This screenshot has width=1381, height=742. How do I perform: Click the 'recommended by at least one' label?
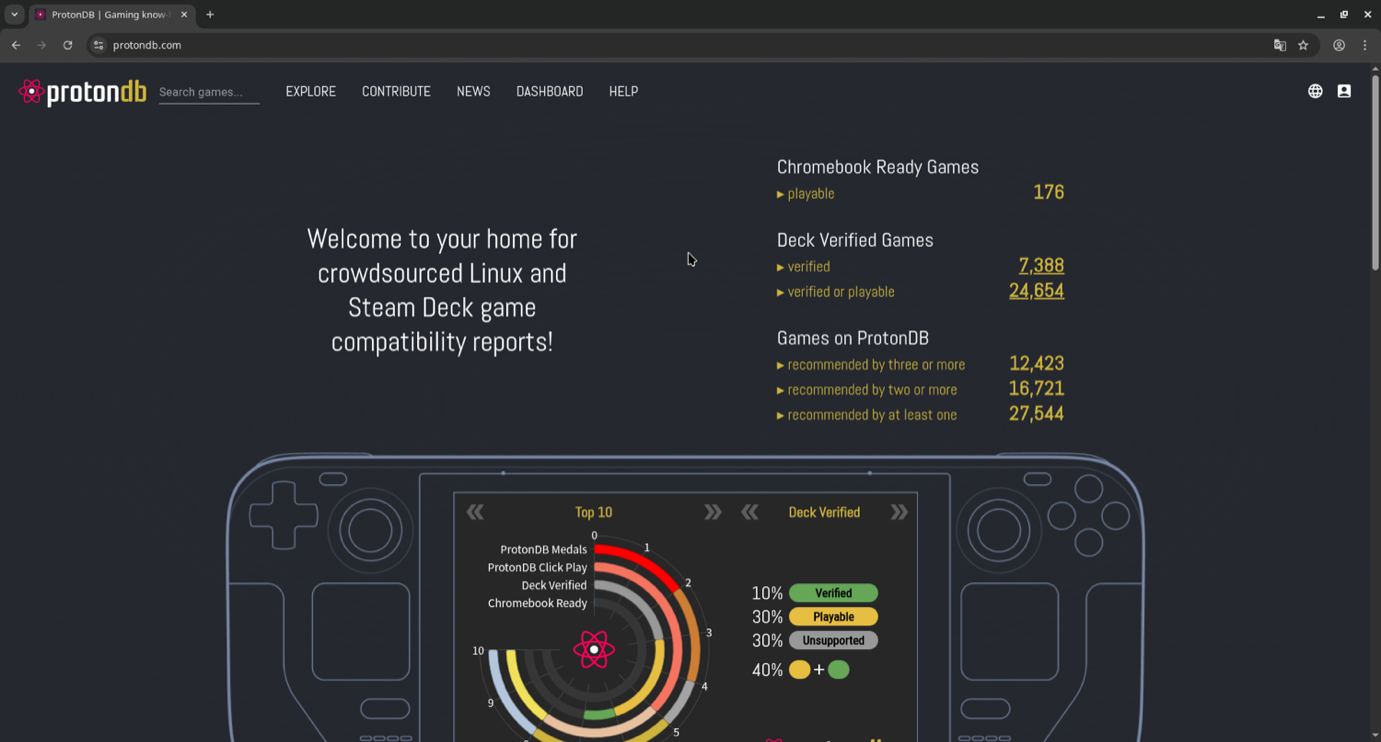pos(872,415)
